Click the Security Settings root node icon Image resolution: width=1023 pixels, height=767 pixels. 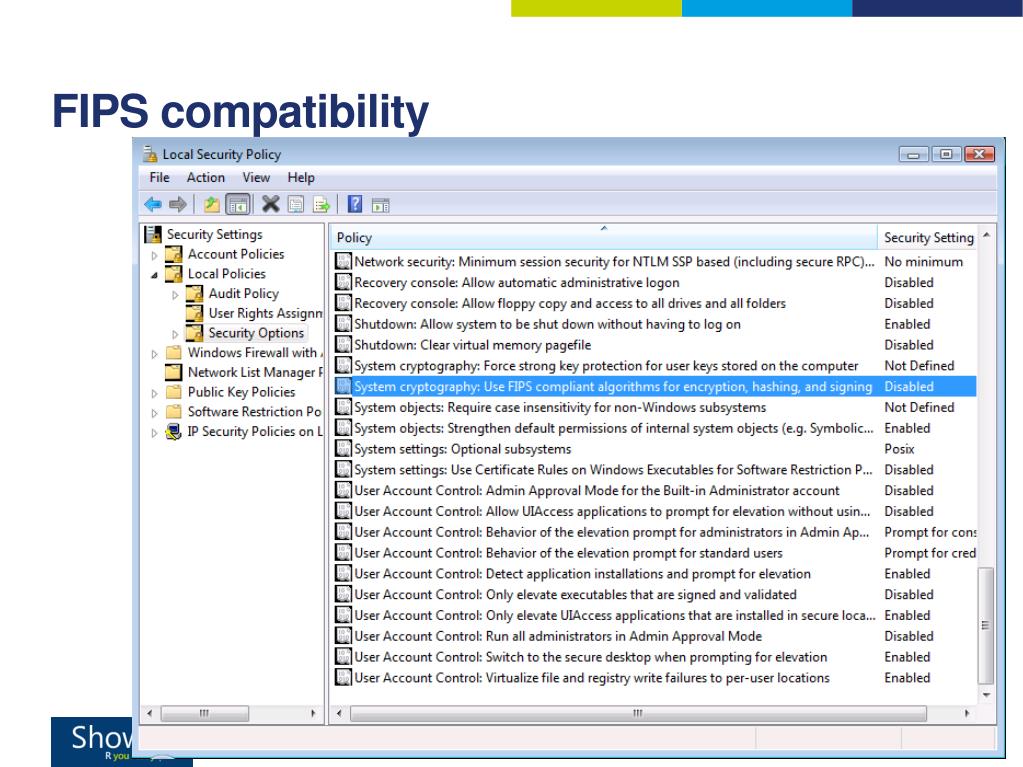(153, 234)
